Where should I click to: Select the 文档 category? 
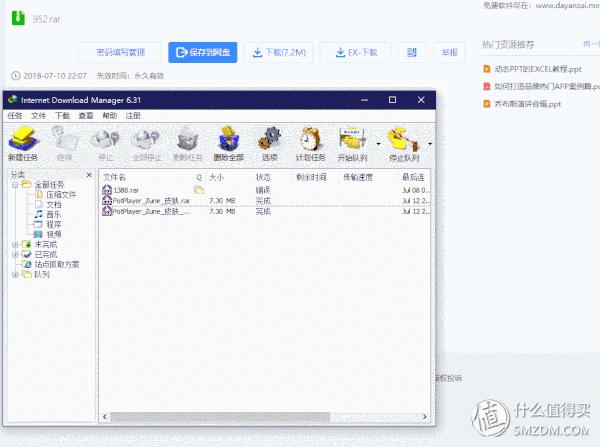tap(54, 205)
